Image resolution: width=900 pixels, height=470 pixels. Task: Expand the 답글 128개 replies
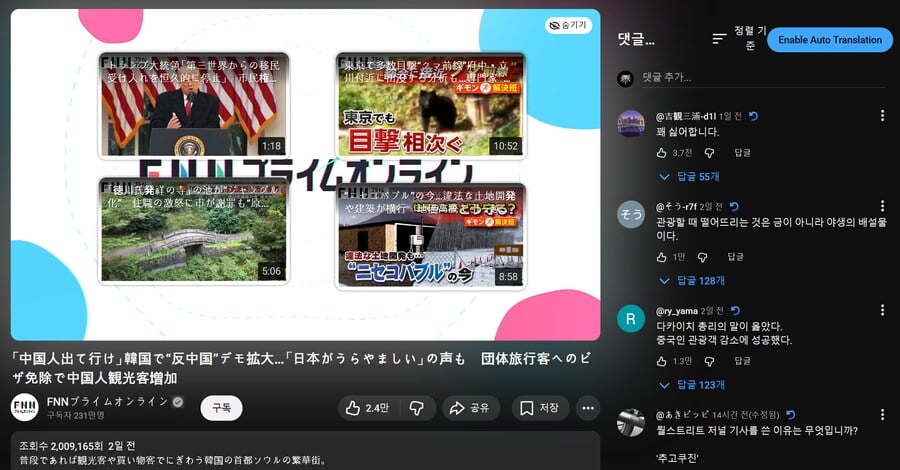click(692, 281)
